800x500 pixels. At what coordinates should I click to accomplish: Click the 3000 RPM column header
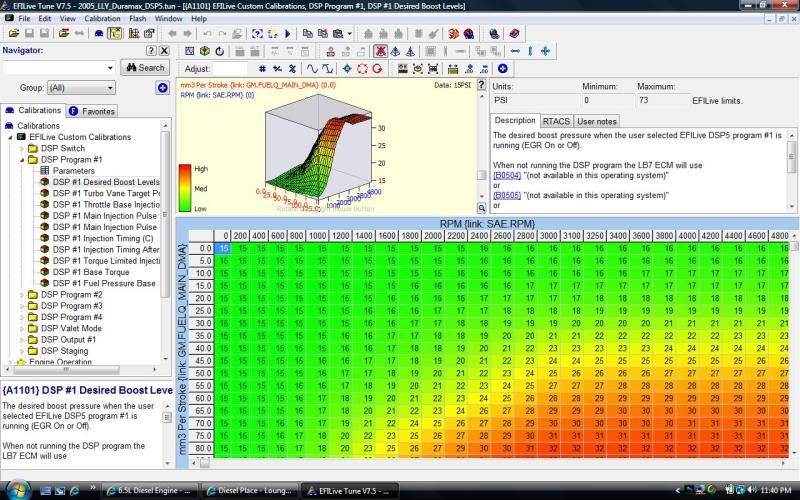(x=548, y=236)
